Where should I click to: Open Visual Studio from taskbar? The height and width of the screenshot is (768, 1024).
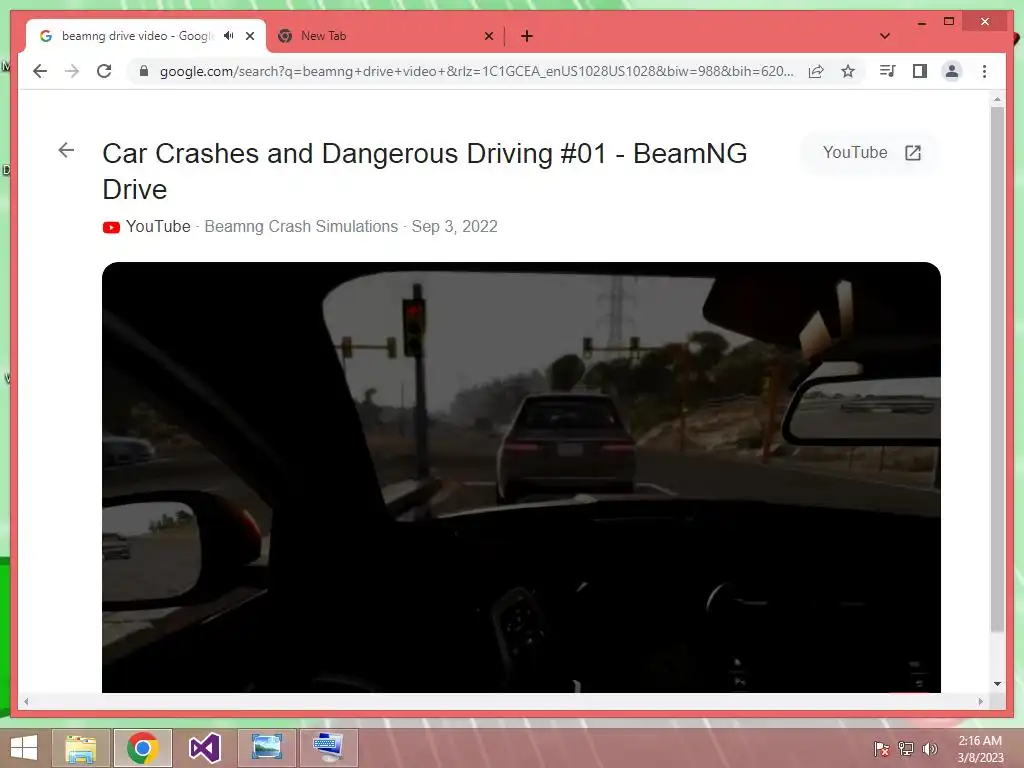pos(204,748)
